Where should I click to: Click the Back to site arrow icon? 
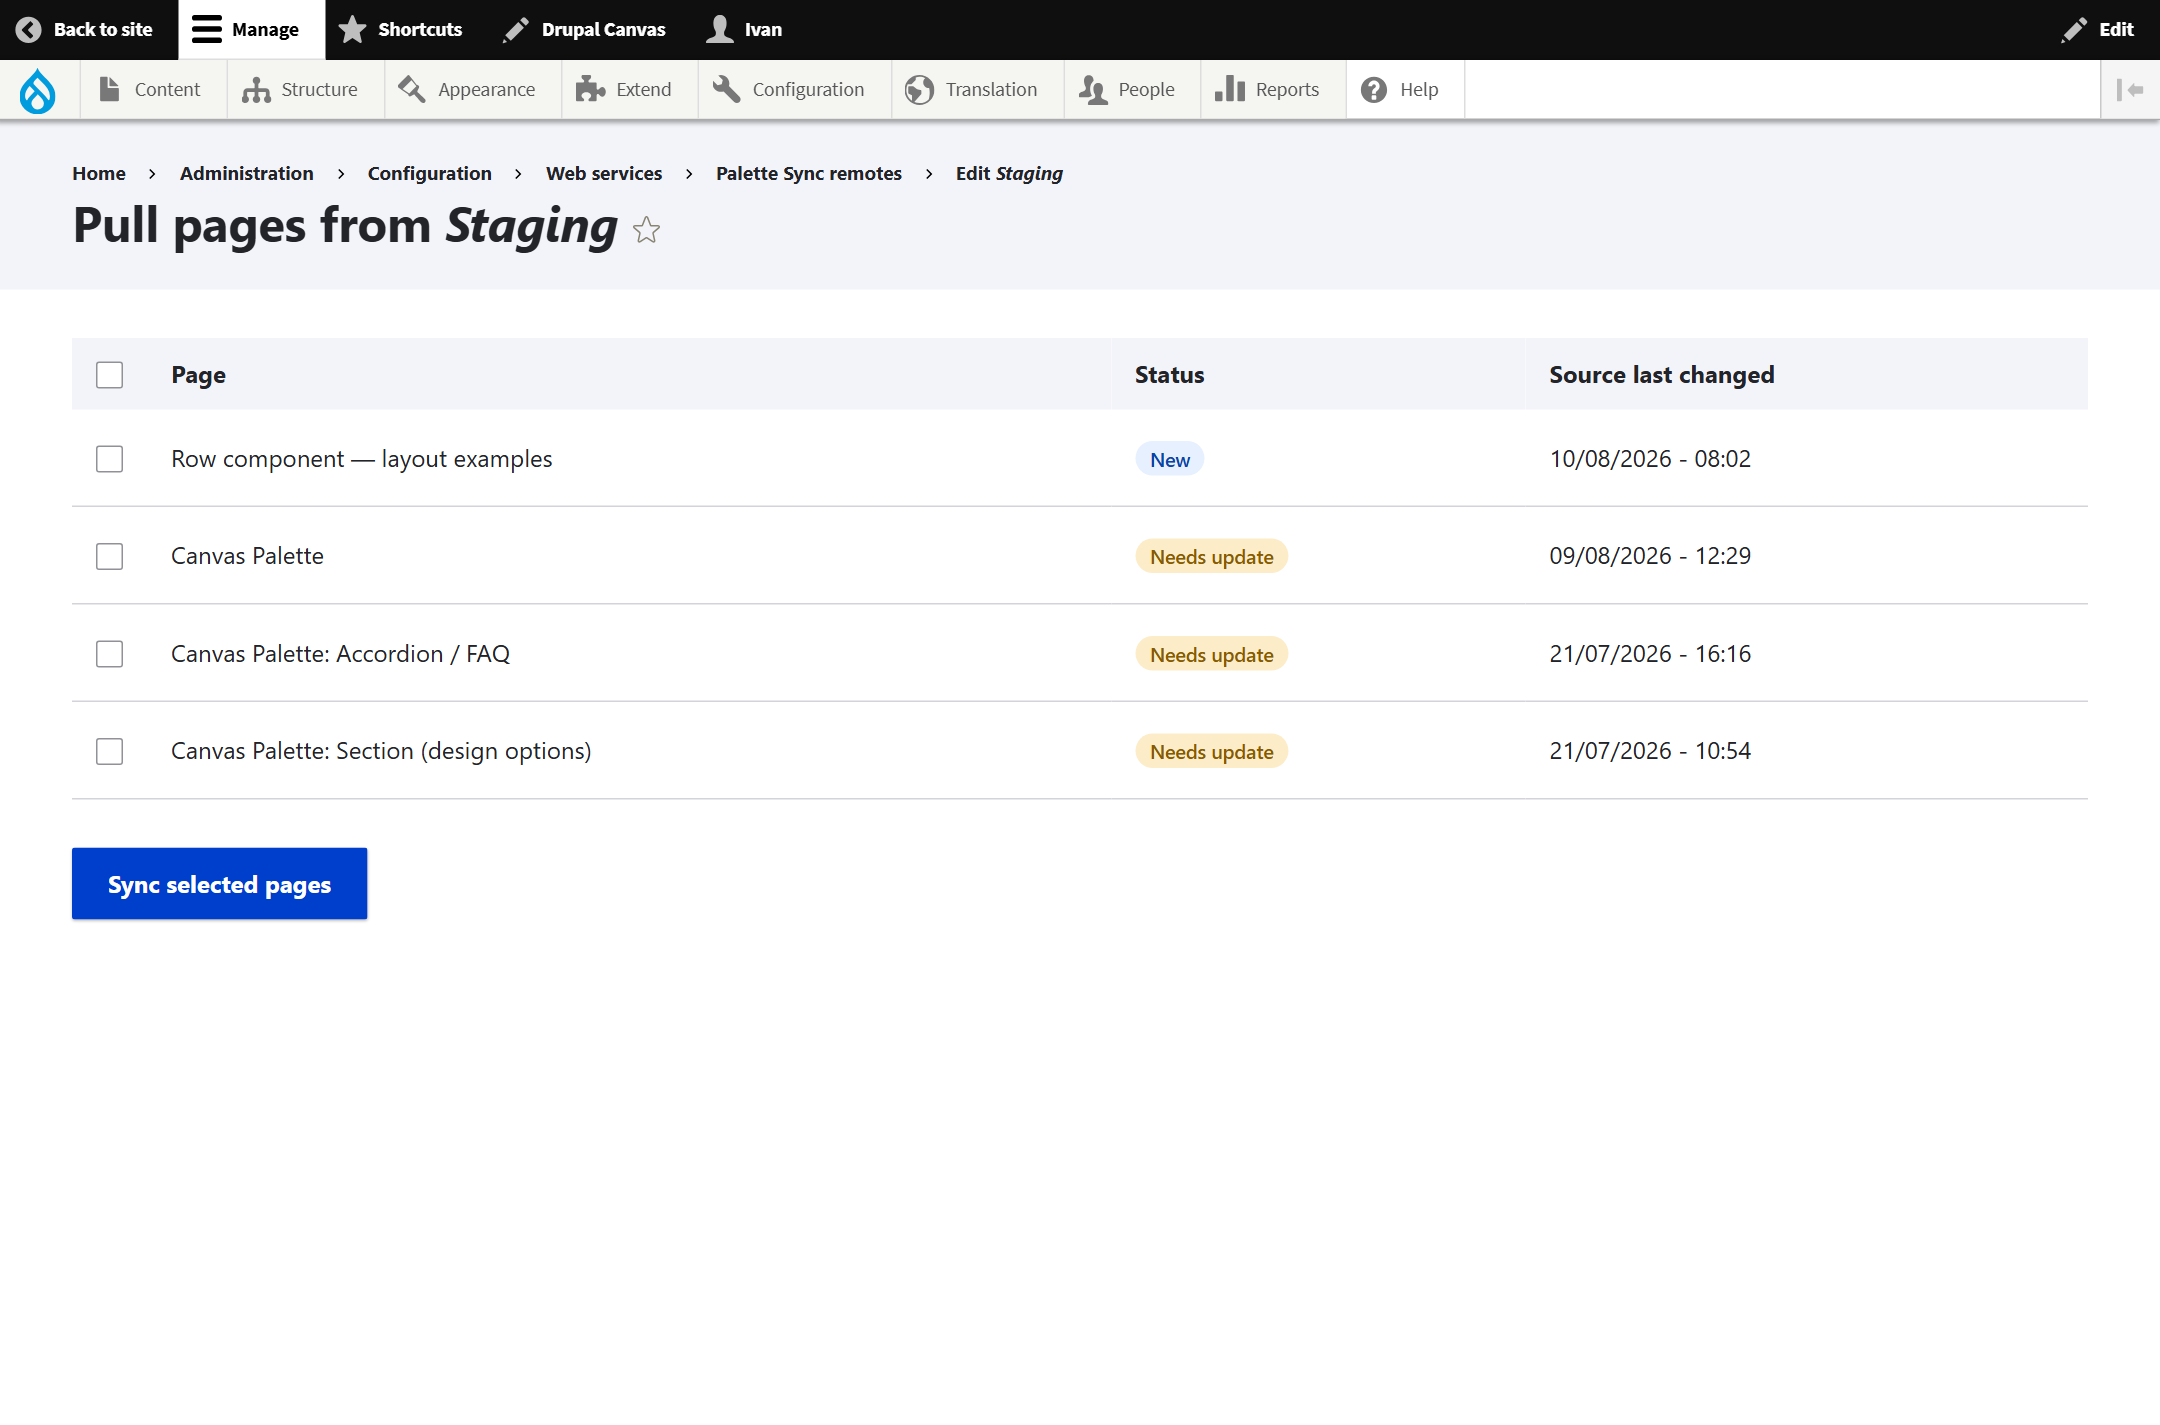(29, 30)
